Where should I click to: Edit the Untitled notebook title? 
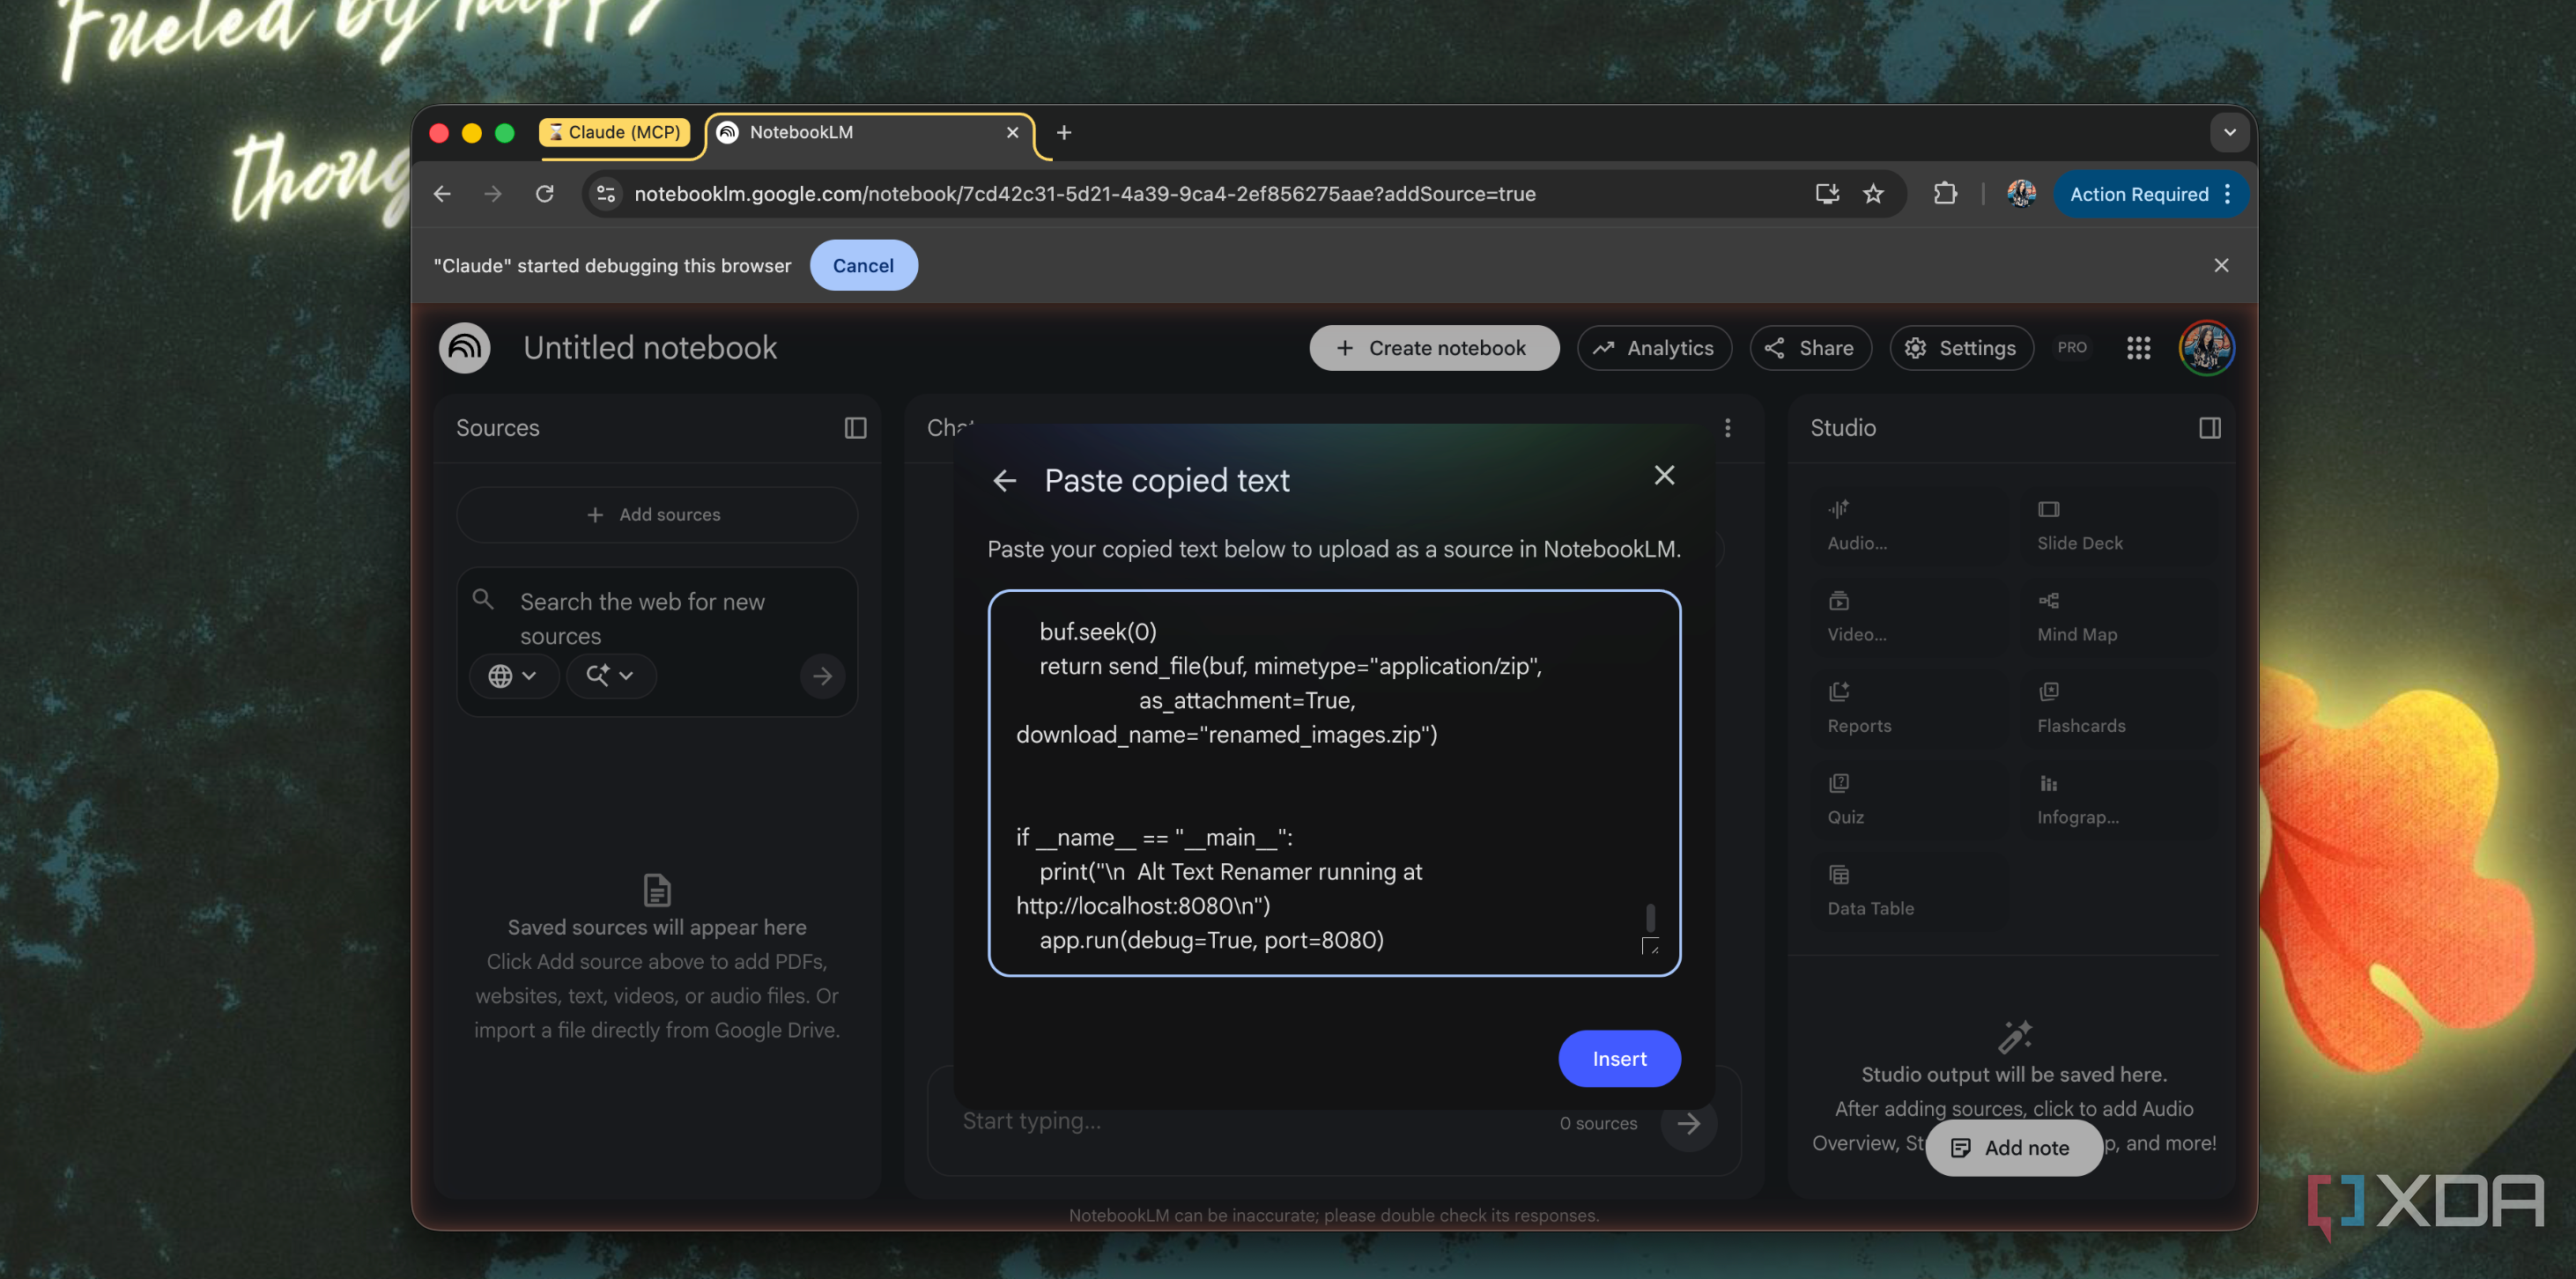click(650, 348)
